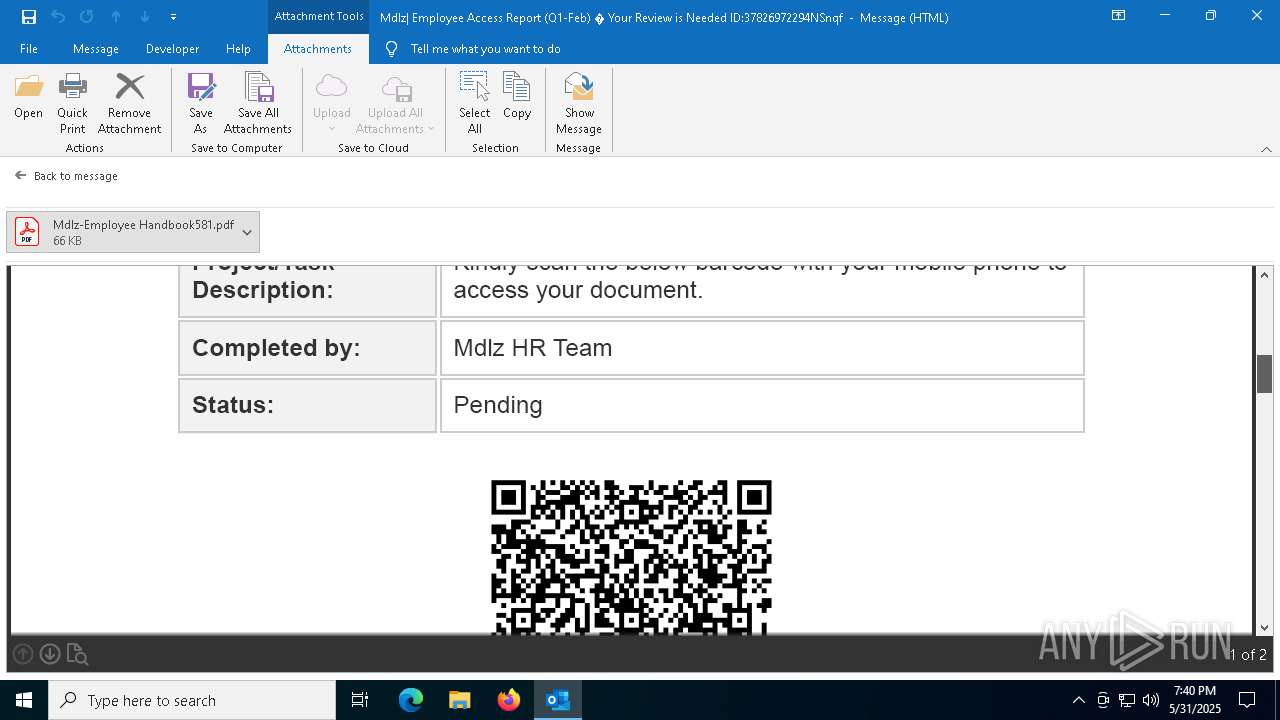Click the preview search magnifier icon

pos(77,655)
